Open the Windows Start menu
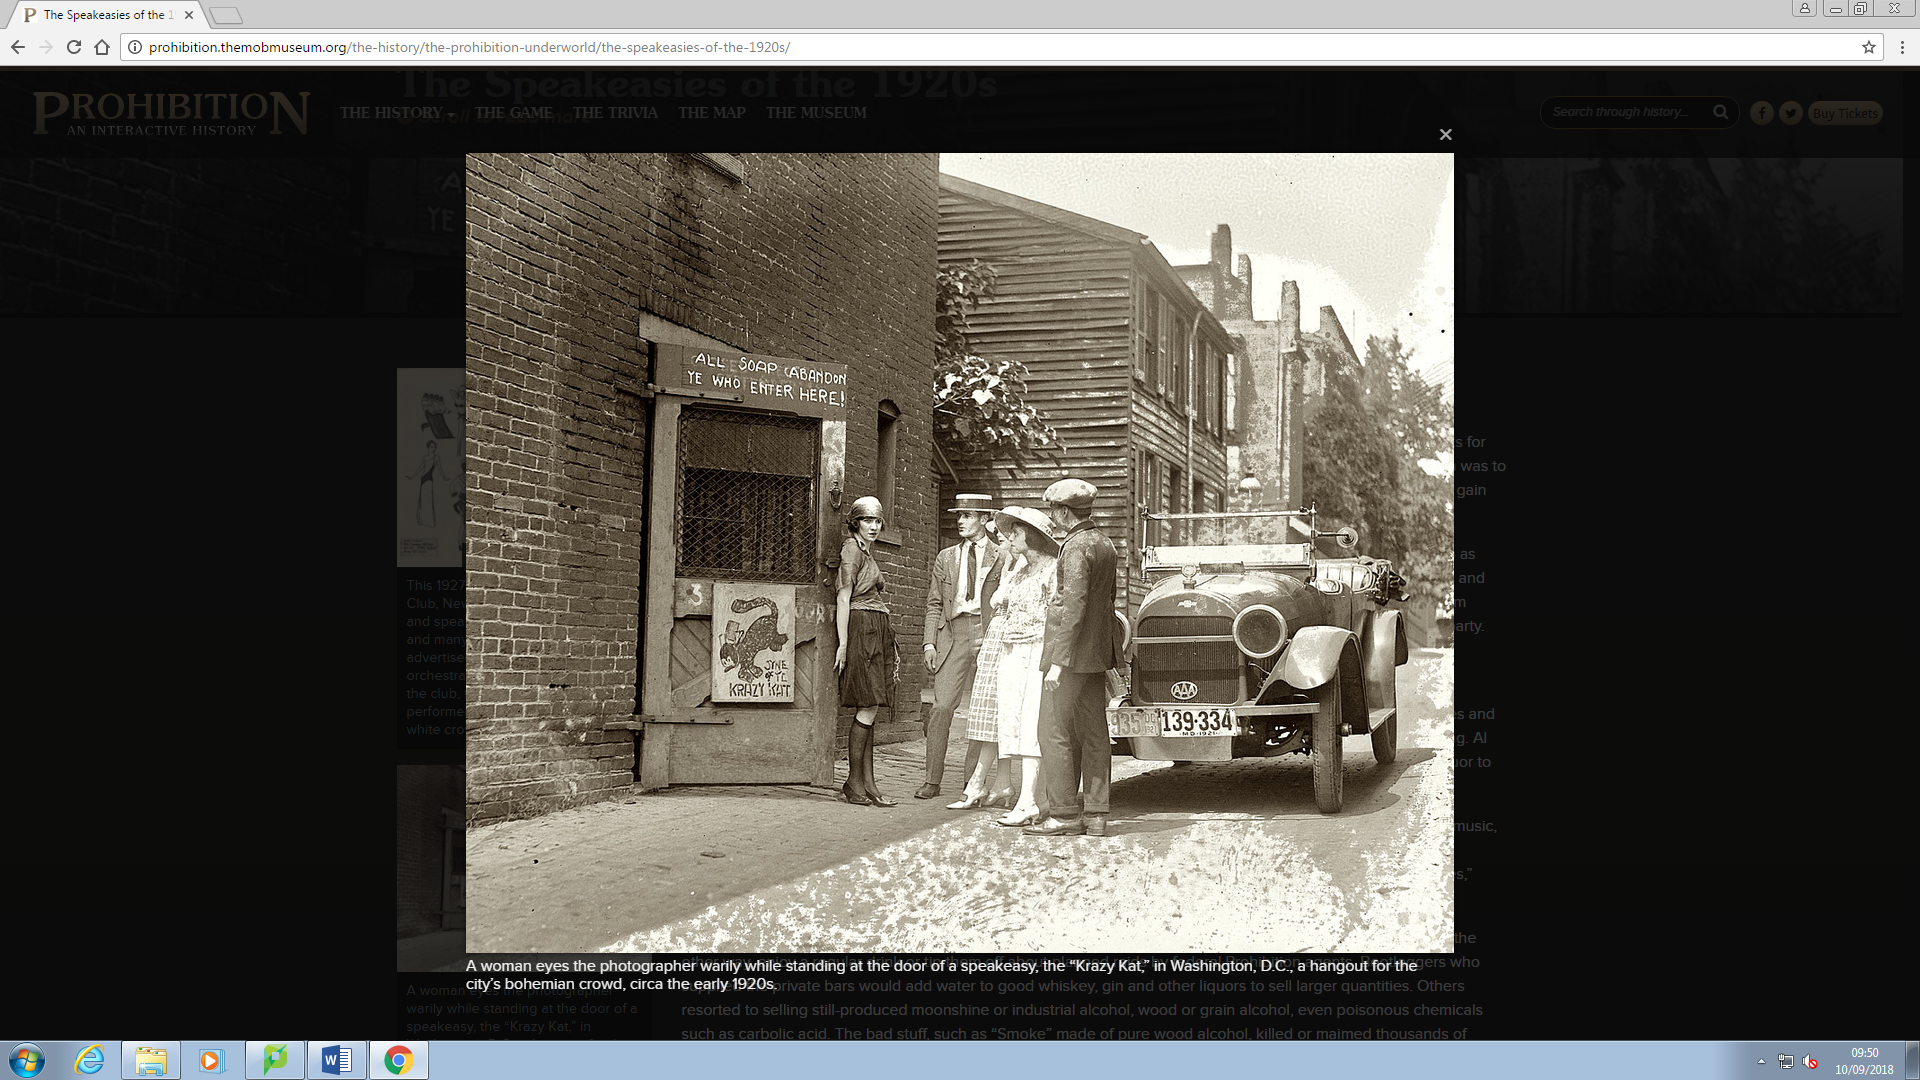The height and width of the screenshot is (1080, 1920). point(27,1060)
